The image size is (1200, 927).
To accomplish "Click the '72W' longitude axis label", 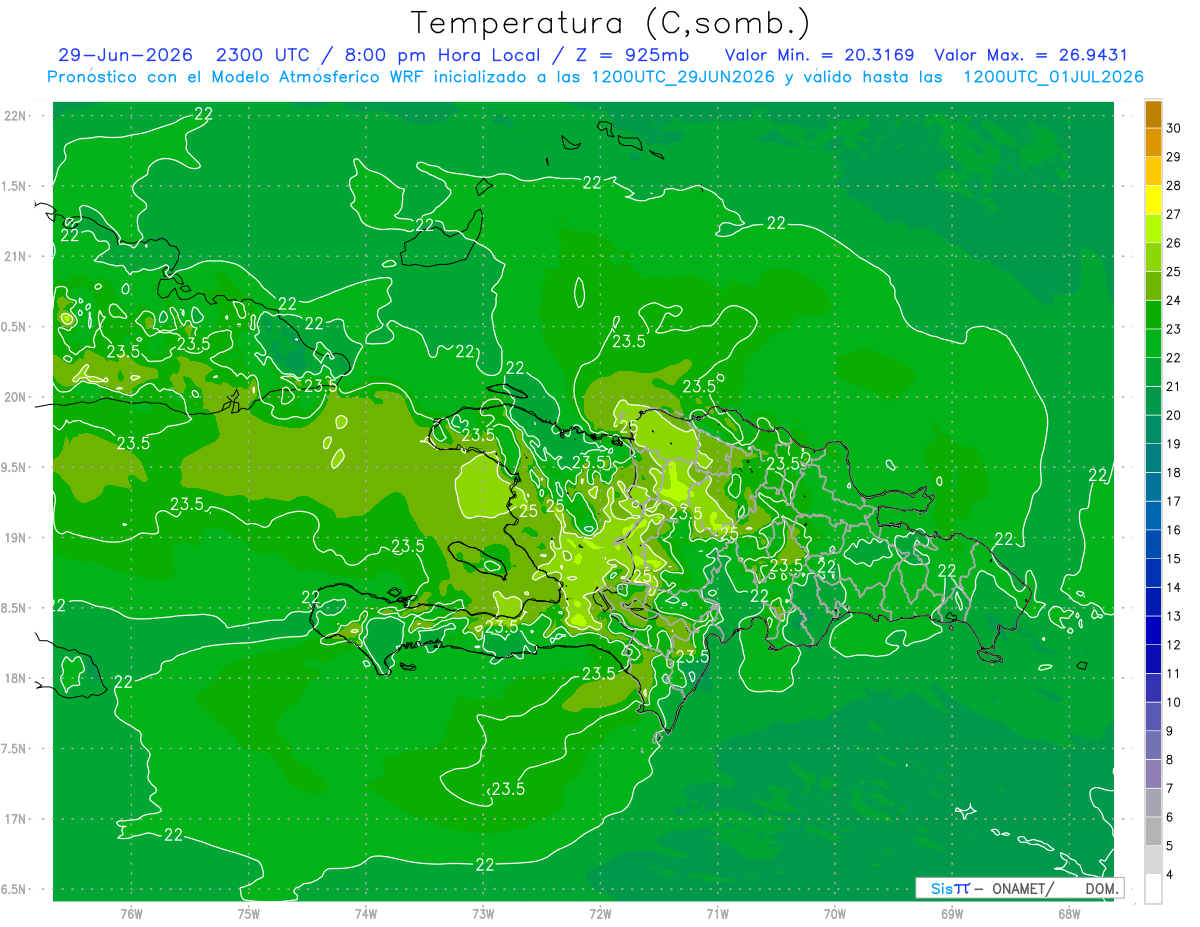I will click(x=600, y=913).
